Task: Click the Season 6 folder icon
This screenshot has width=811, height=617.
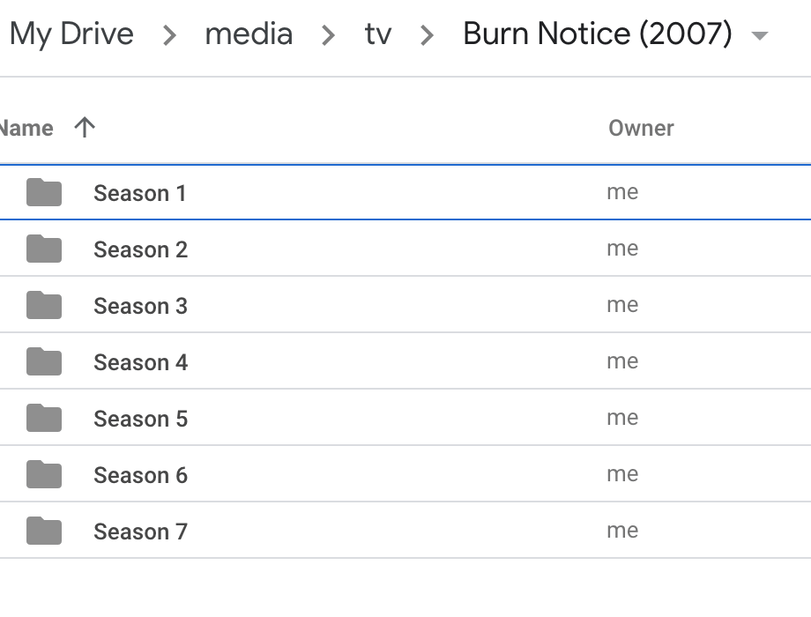Action: pos(44,474)
